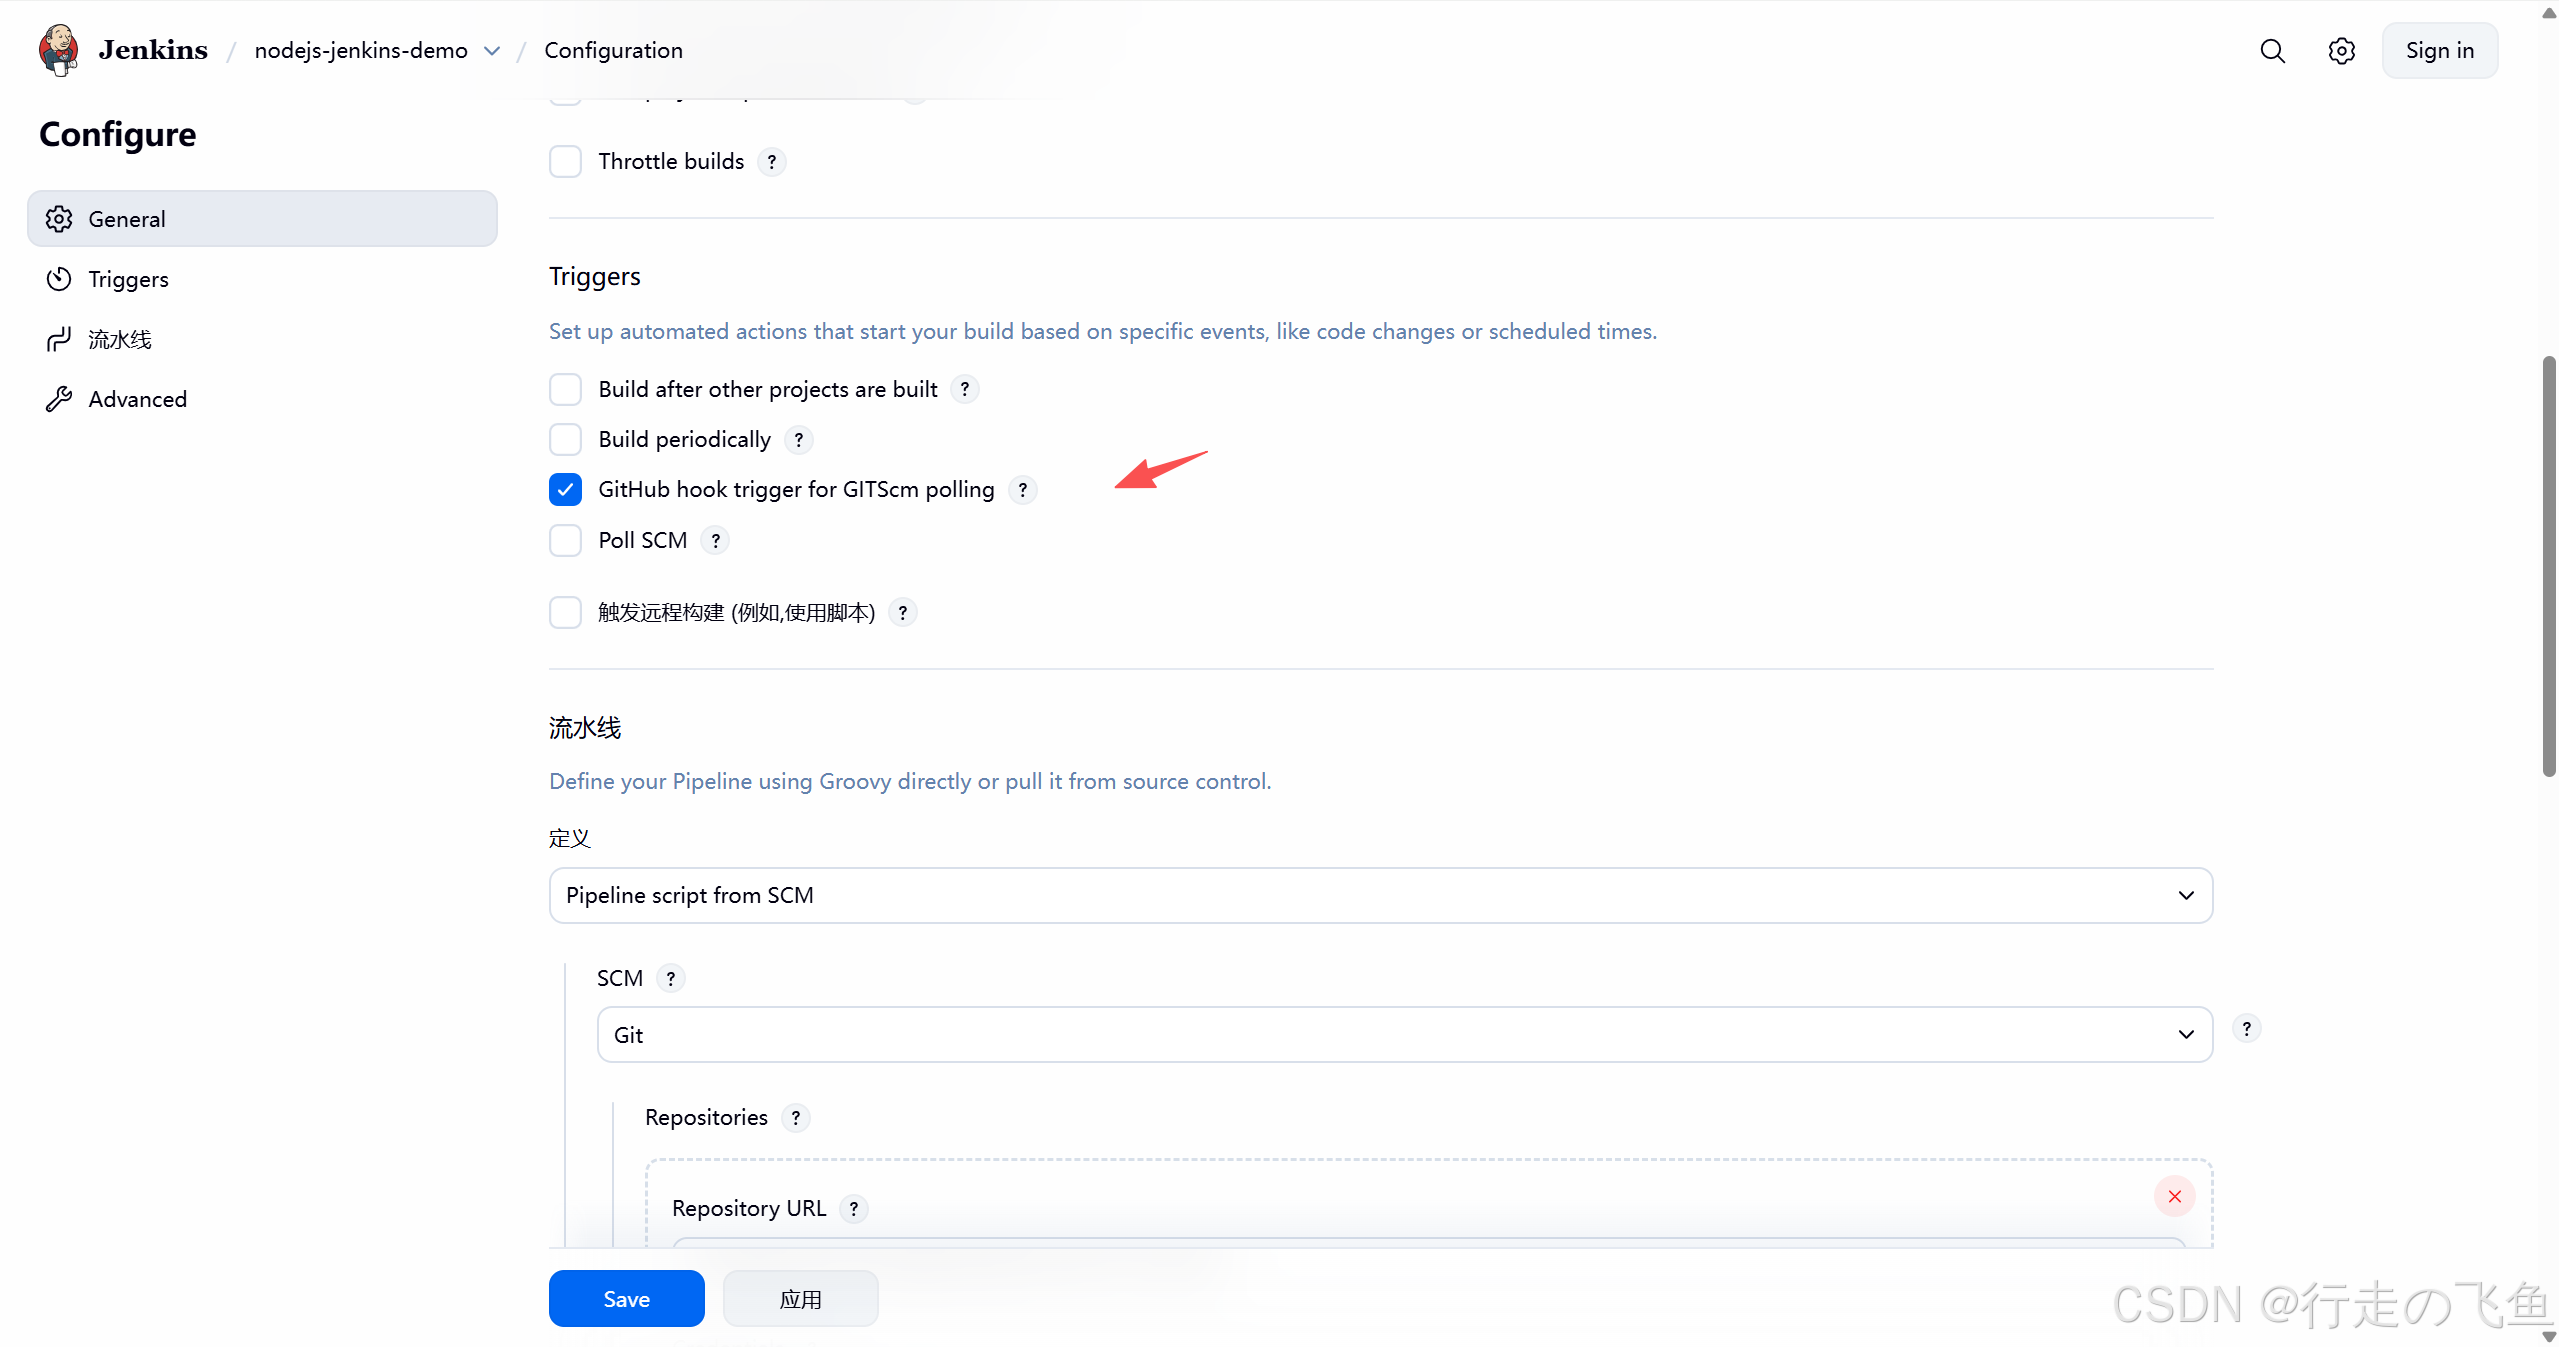The width and height of the screenshot is (2559, 1347).
Task: Click the Save button
Action: tap(627, 1299)
